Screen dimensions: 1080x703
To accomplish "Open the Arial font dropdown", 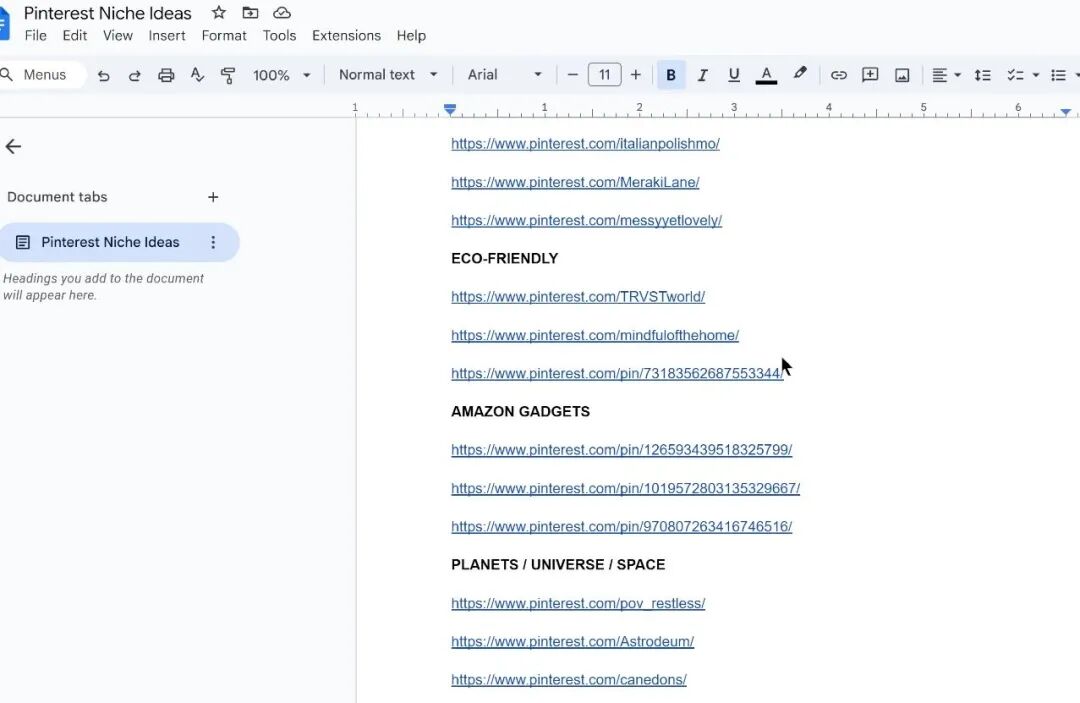I will (504, 75).
